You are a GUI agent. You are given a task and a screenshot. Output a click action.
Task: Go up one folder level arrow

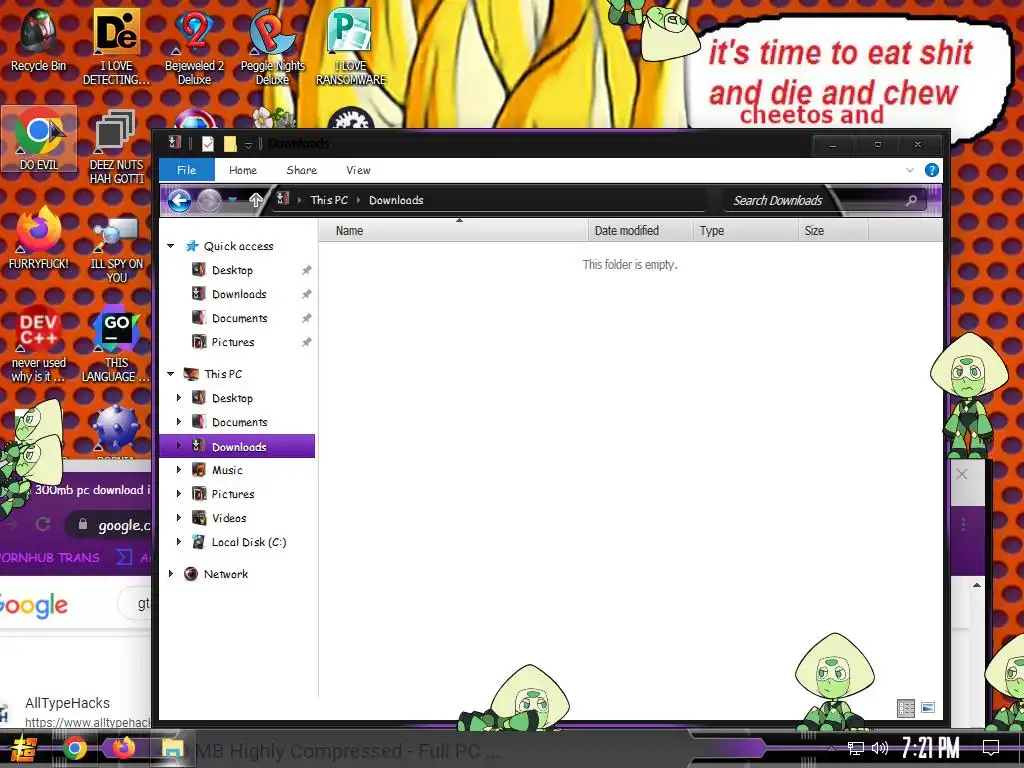(255, 200)
